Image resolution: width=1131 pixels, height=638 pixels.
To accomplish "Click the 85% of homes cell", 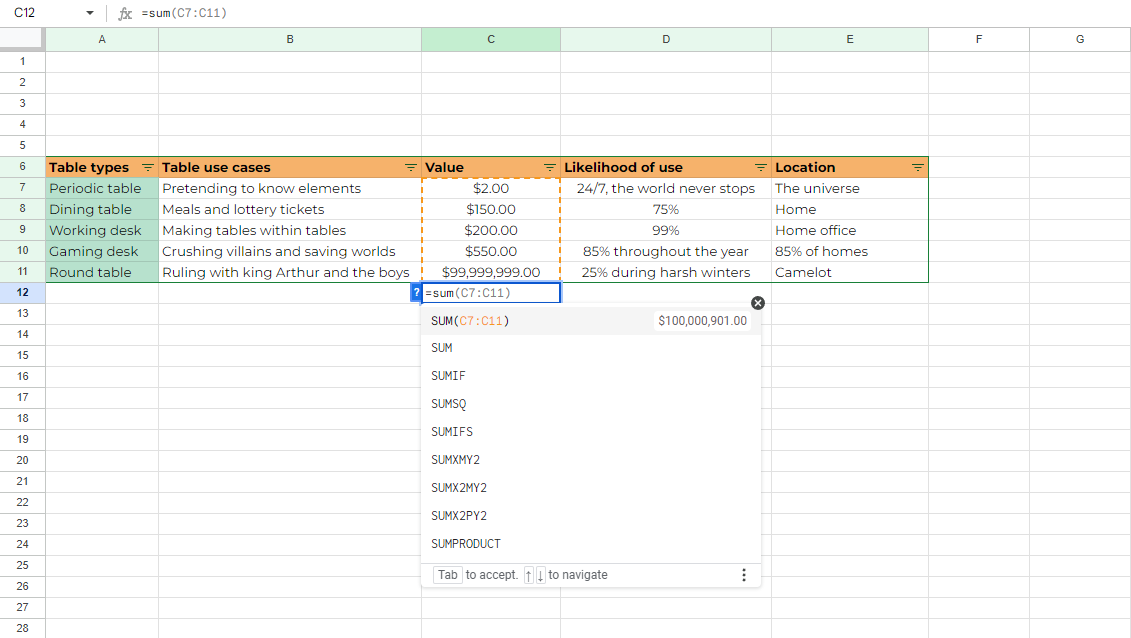I will tap(850, 251).
